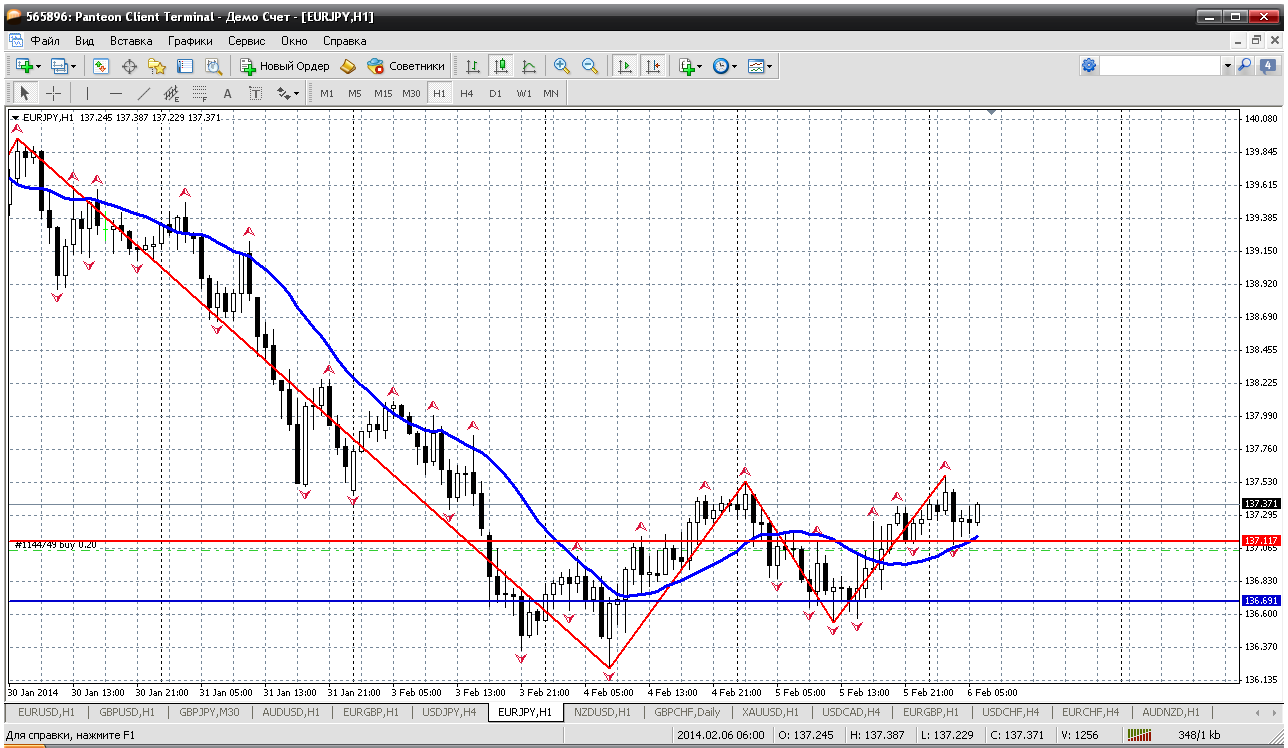Viewport: 1288px width, 748px height.
Task: Open the Market Watch window icon
Action: [101, 66]
